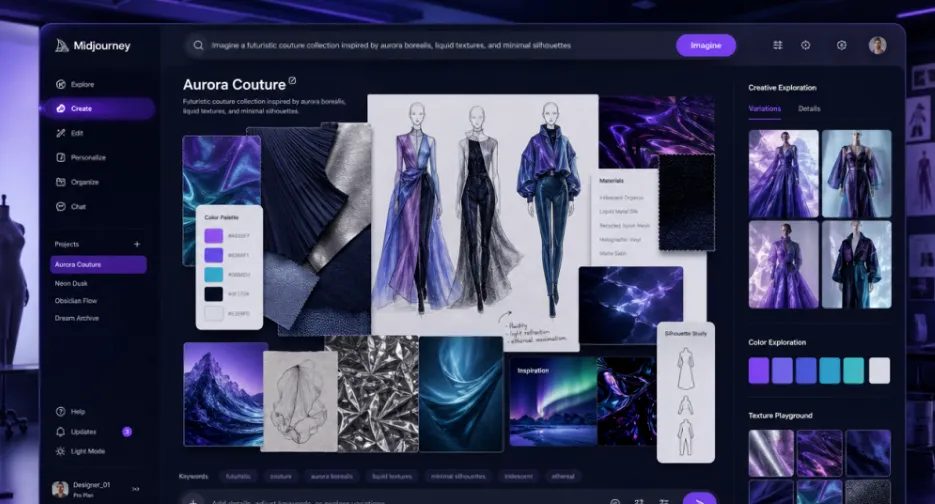Open the Materials list card
The height and width of the screenshot is (504, 935).
624,217
